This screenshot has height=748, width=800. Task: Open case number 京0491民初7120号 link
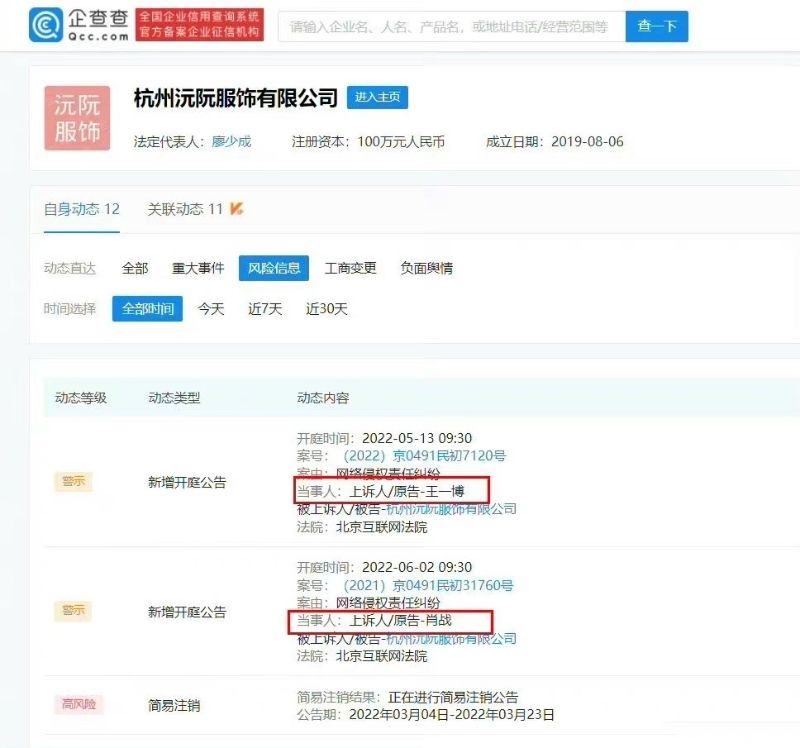[x=426, y=456]
